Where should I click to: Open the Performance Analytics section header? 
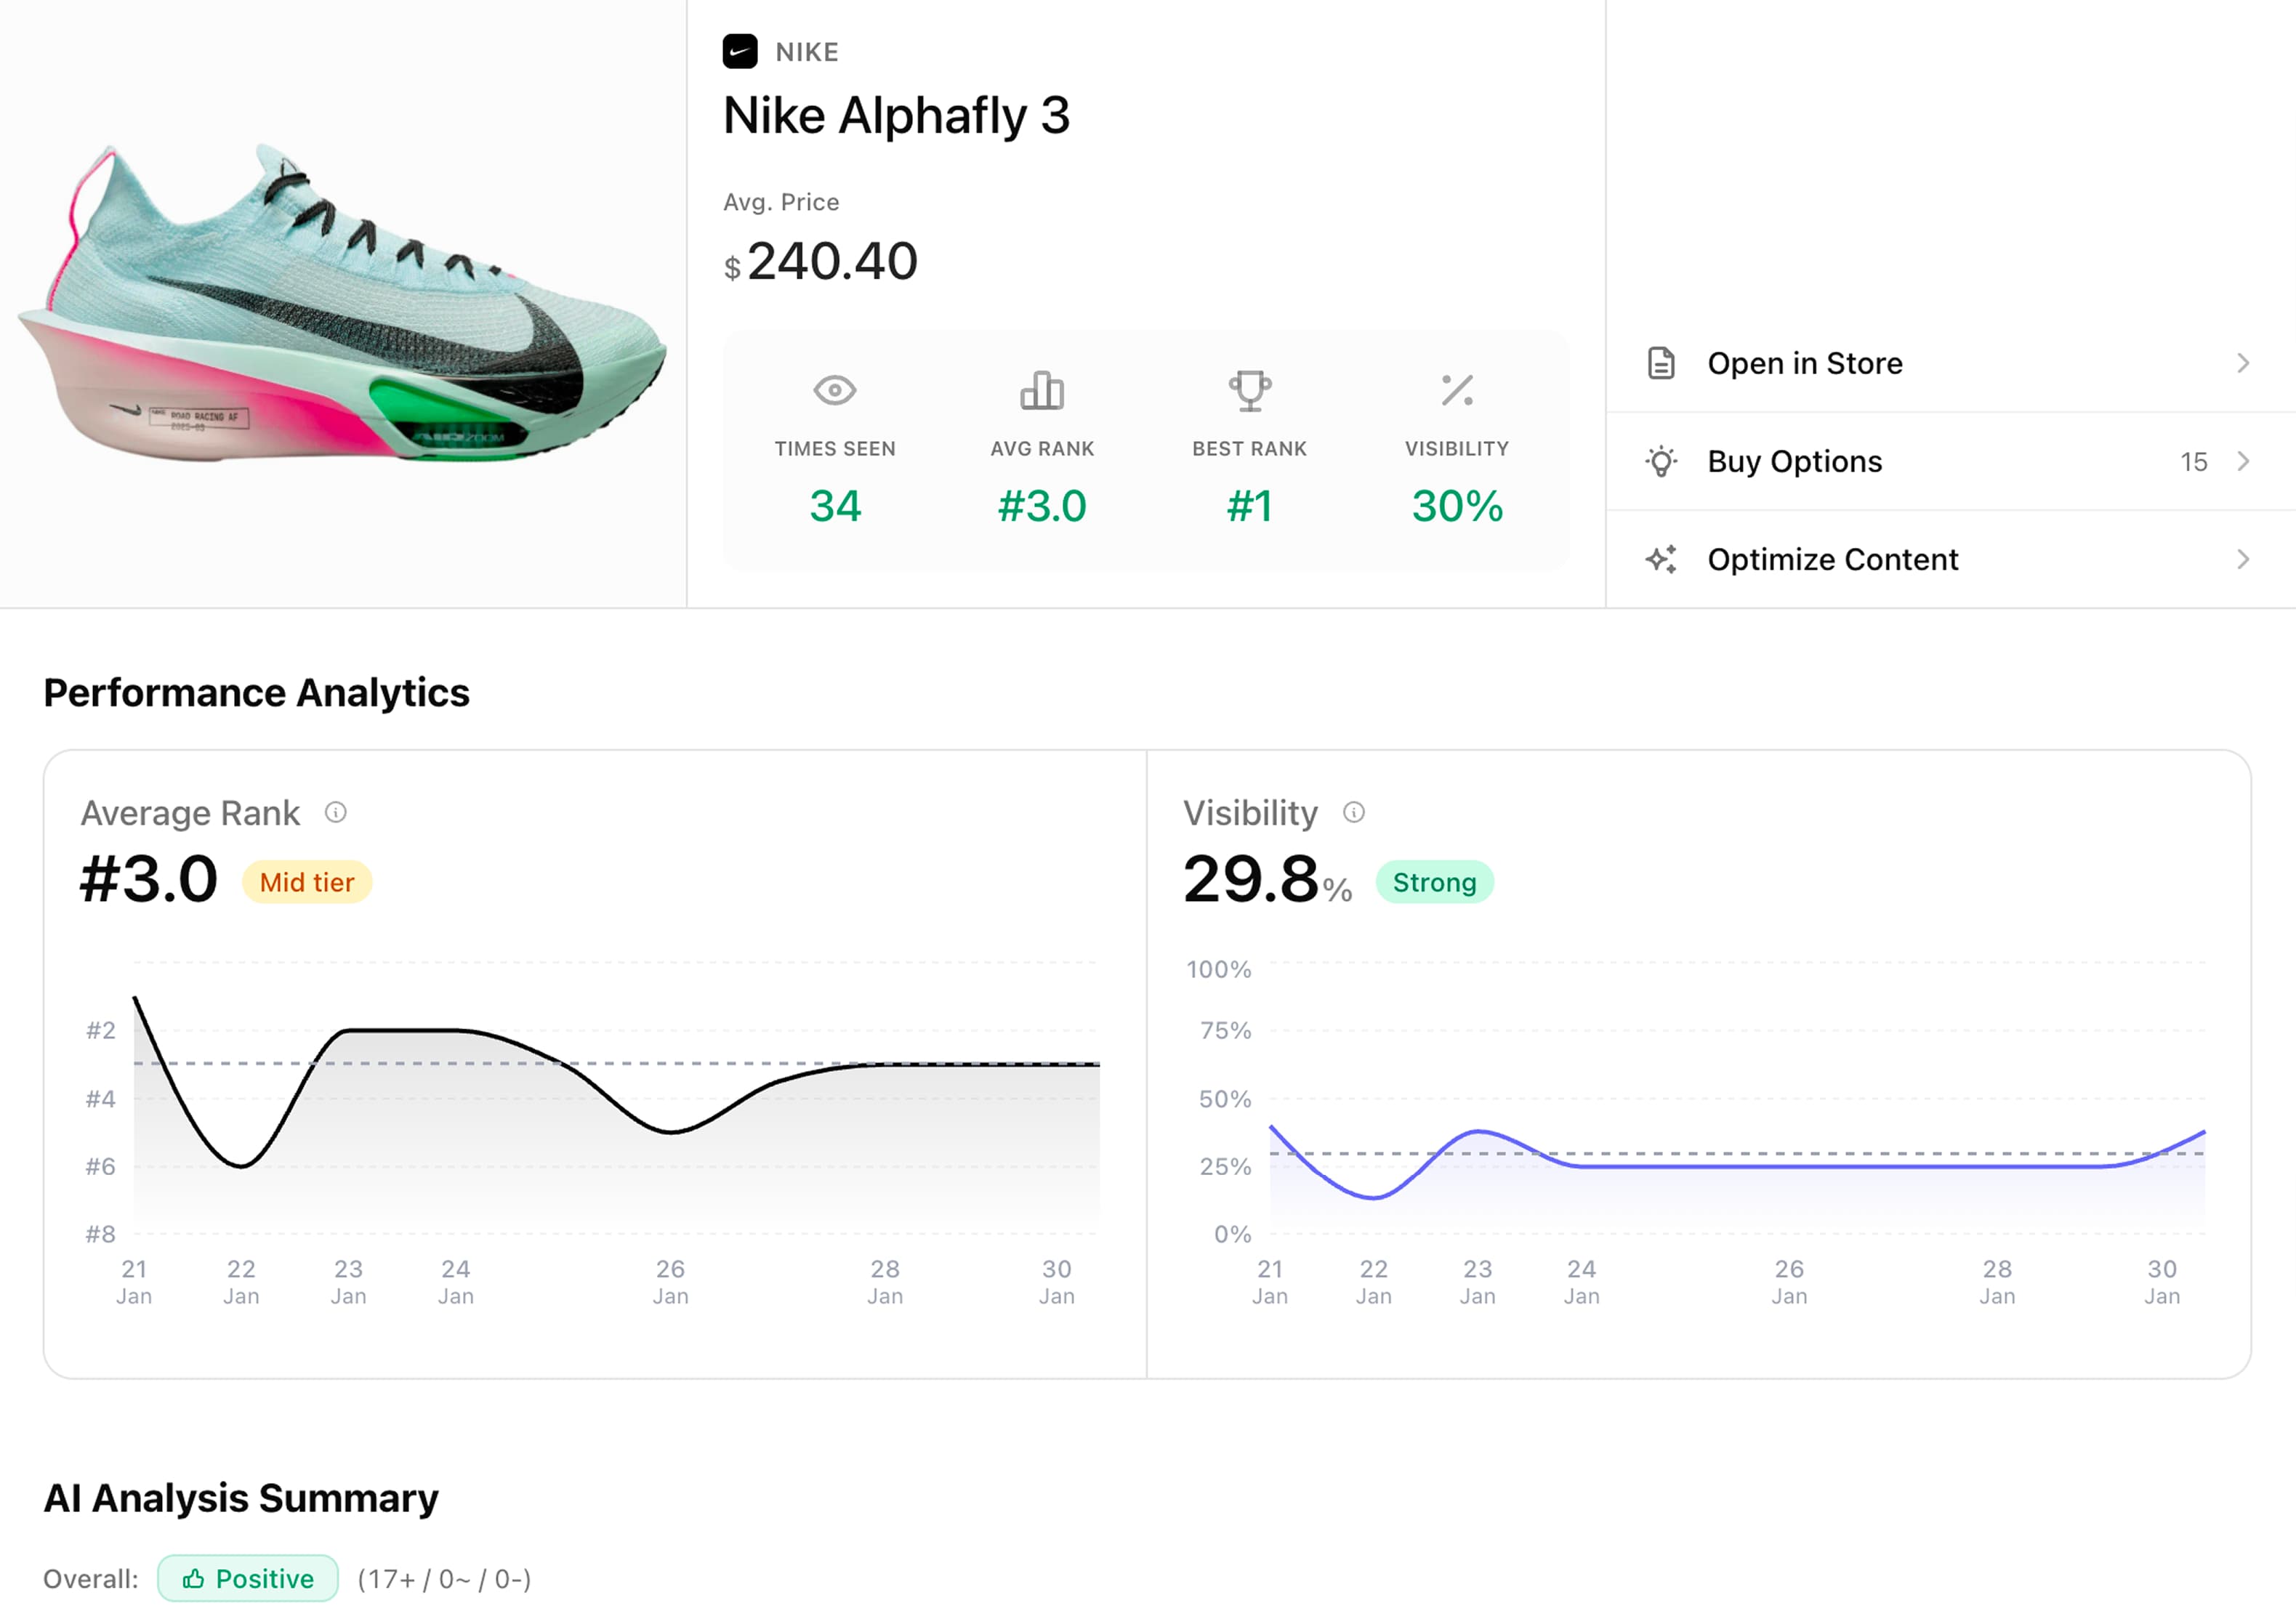coord(256,692)
